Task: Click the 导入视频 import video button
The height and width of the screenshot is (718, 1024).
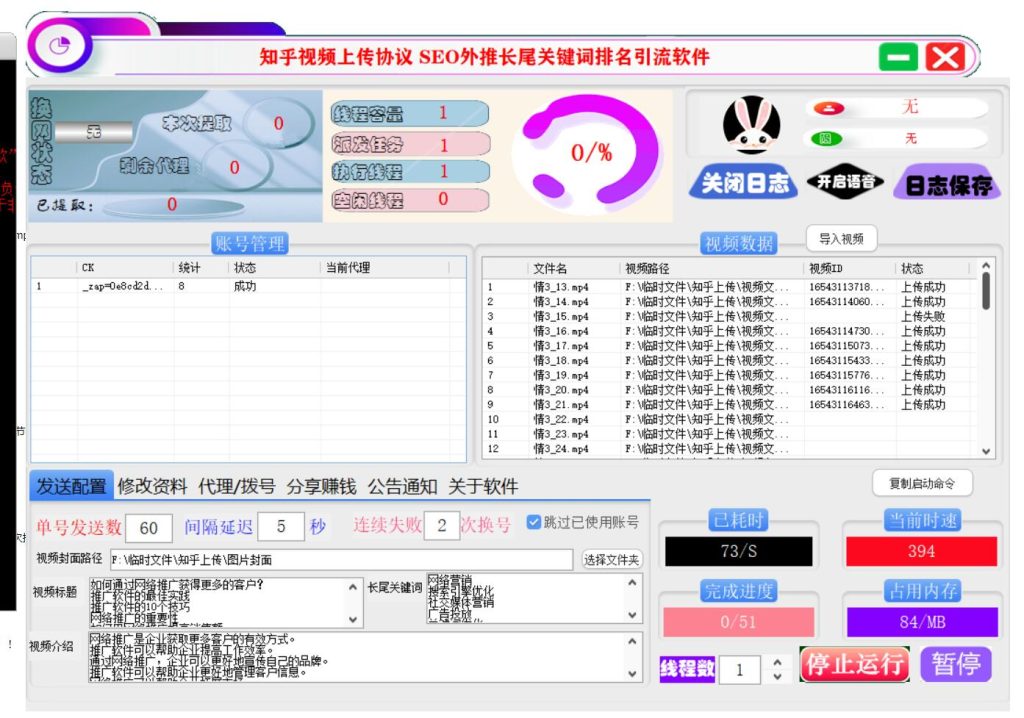Action: (840, 238)
